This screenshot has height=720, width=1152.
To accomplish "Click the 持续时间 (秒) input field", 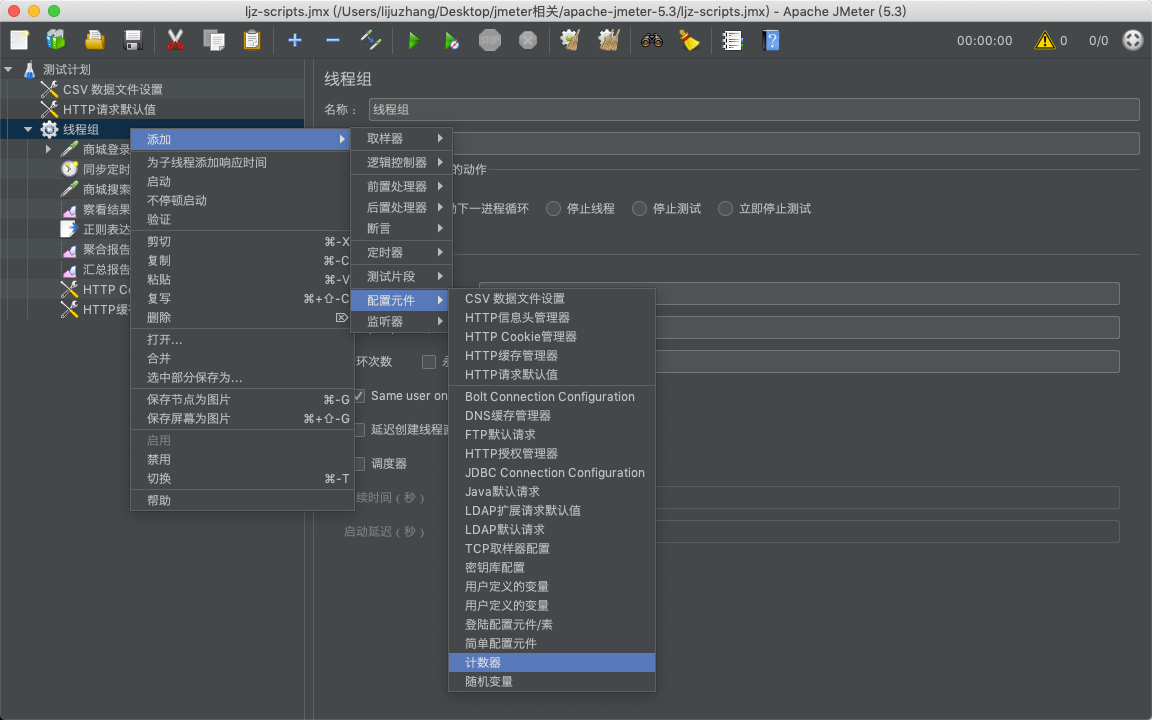I will 887,497.
